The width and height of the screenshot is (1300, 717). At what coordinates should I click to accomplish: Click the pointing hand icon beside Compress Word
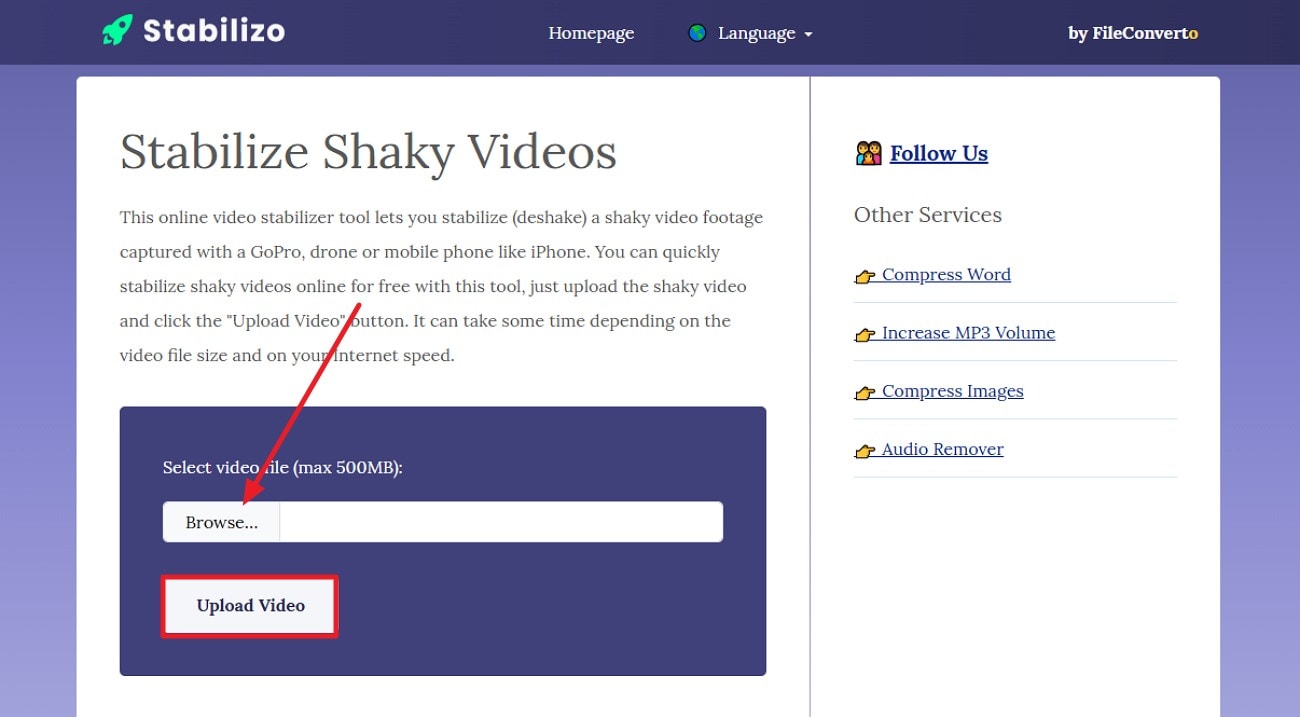(864, 277)
